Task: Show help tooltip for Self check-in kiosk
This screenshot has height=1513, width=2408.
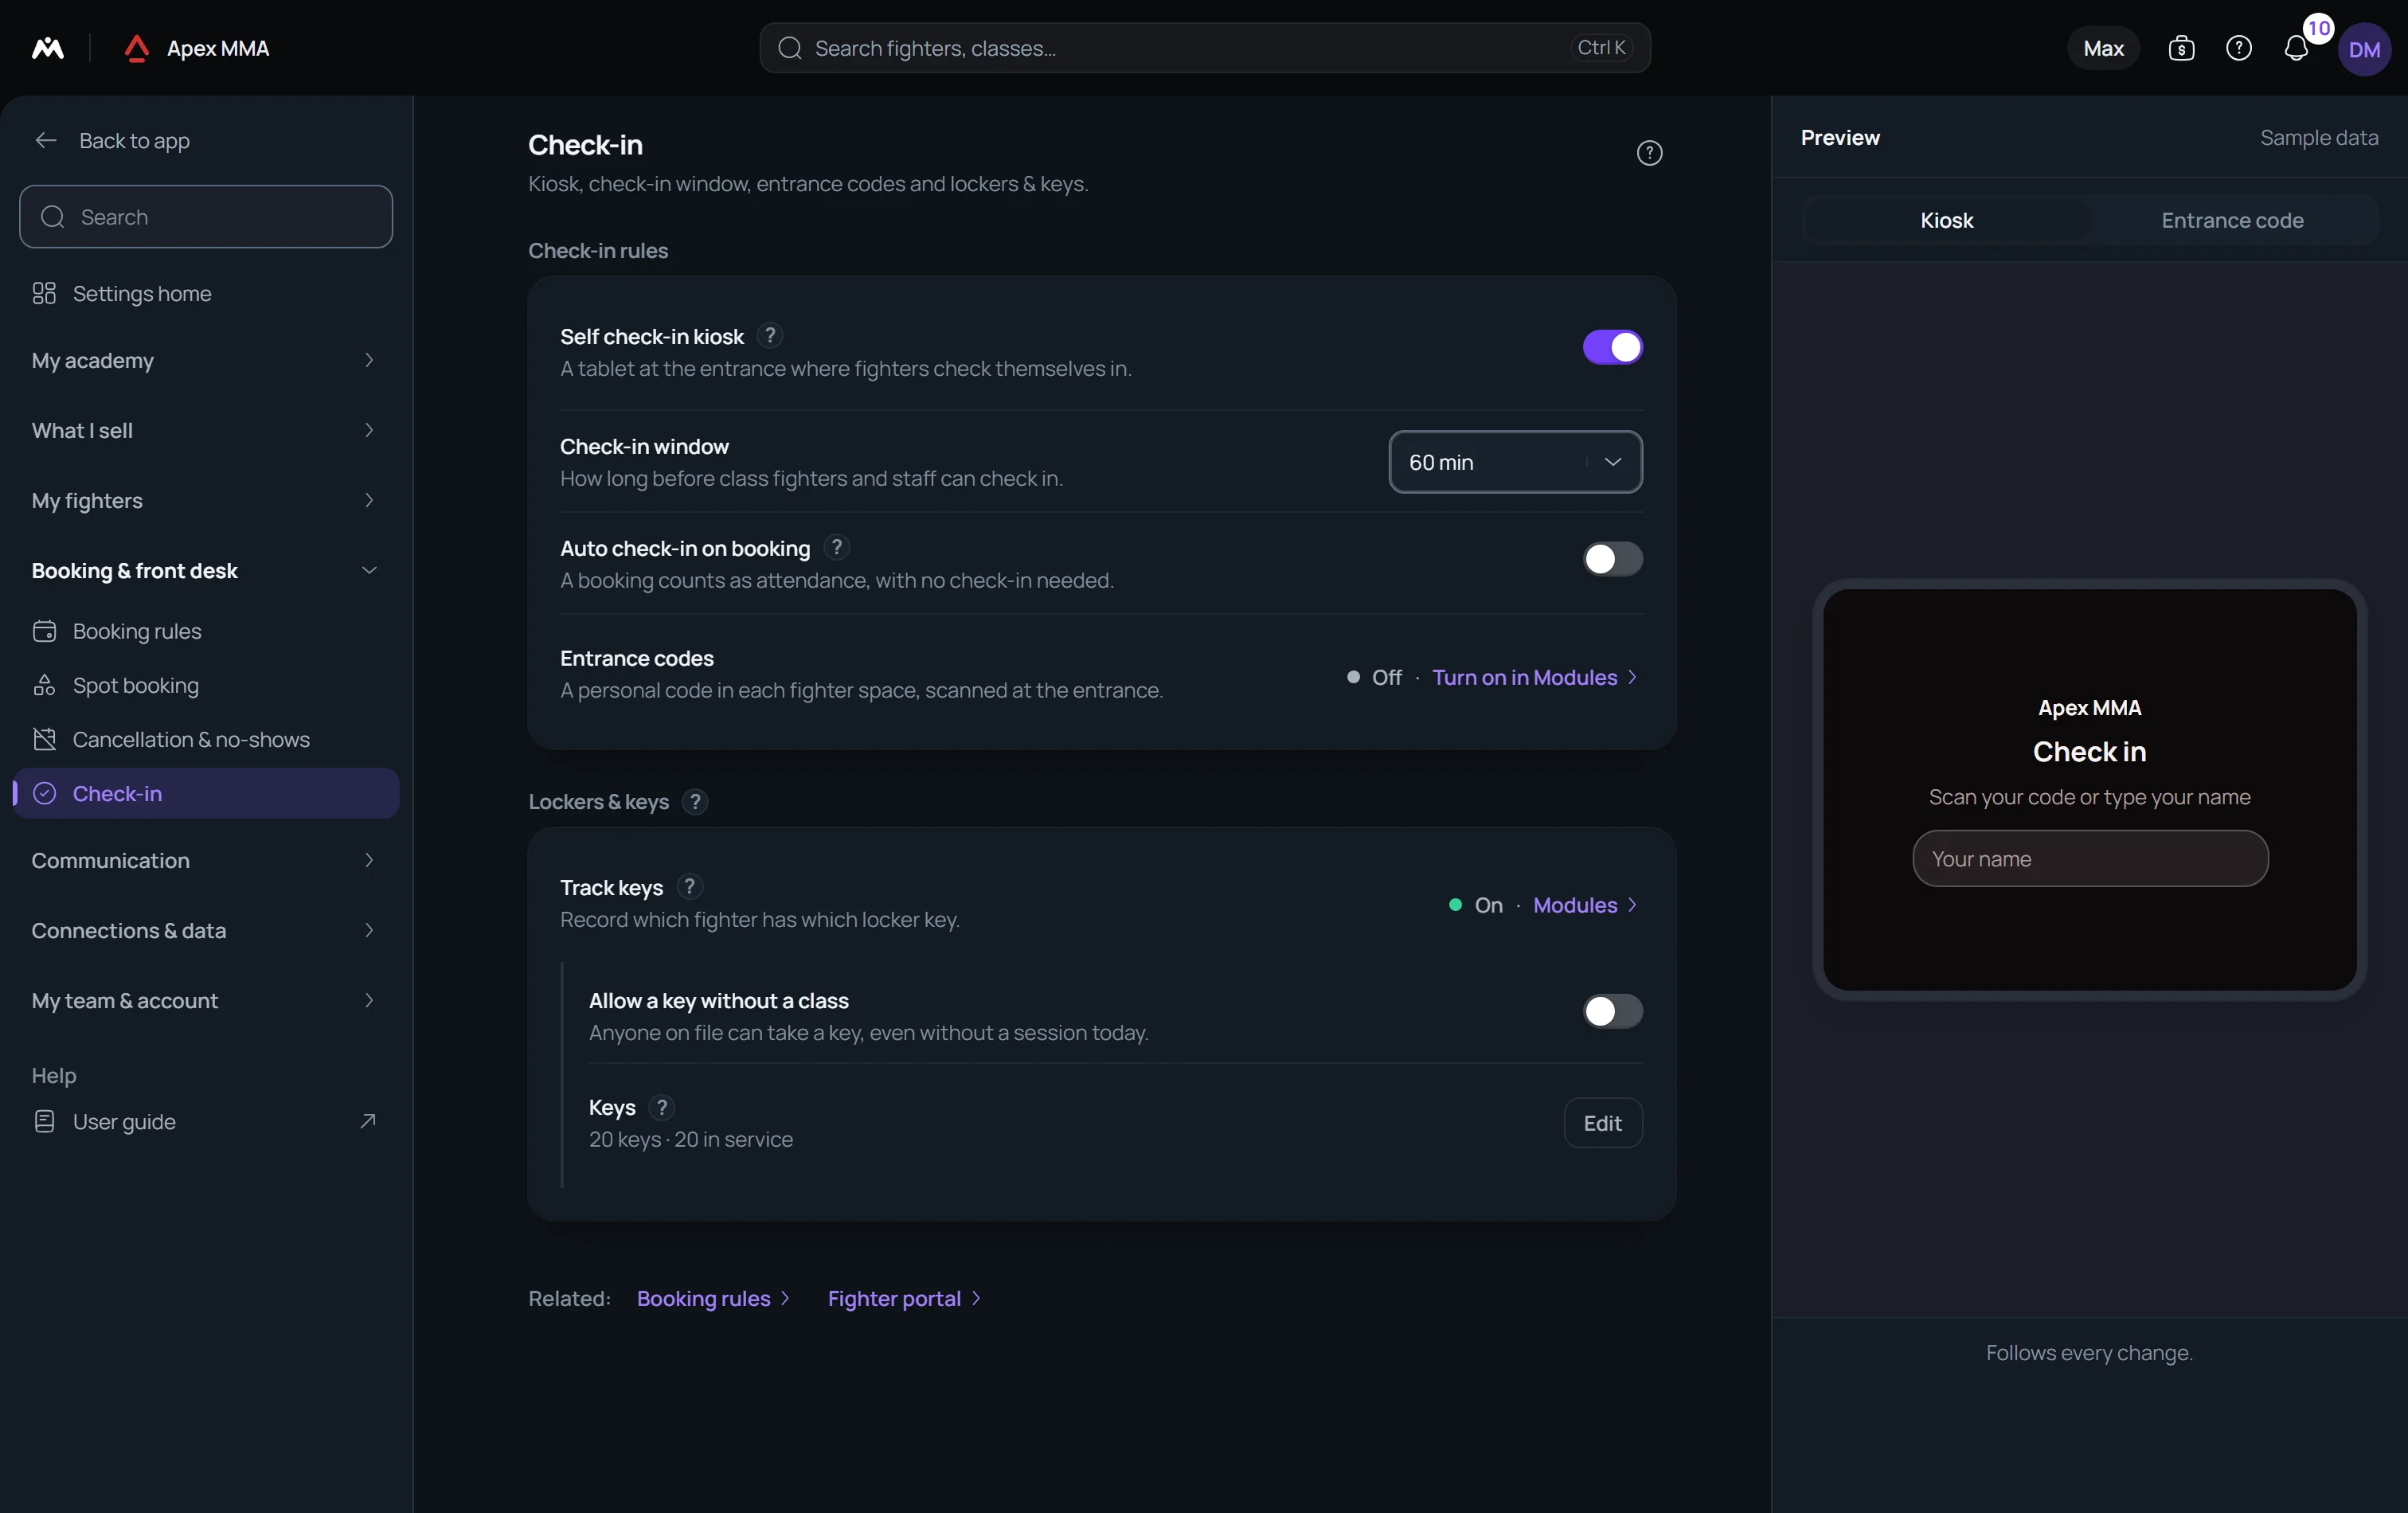Action: pos(769,336)
